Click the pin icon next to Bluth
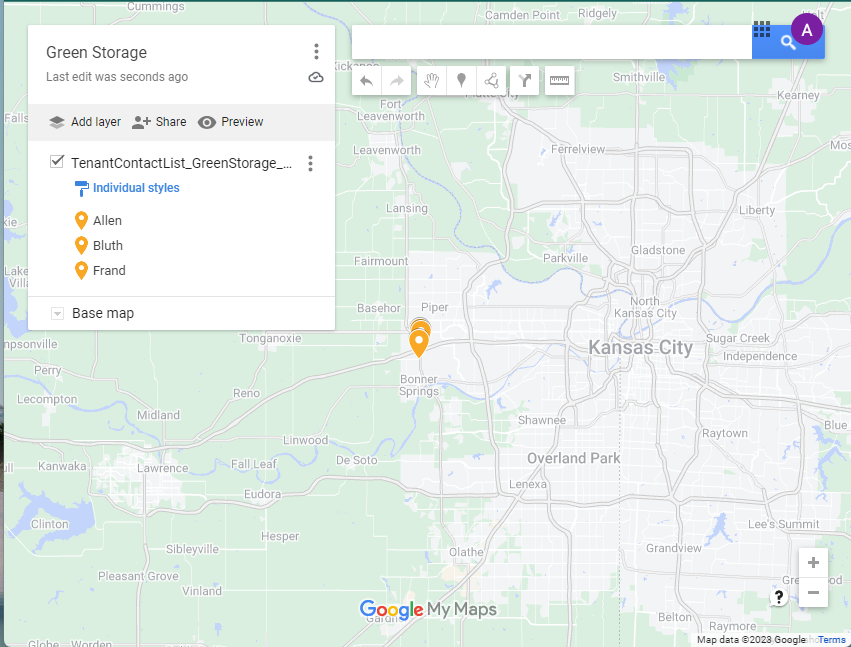The width and height of the screenshot is (851, 647). (81, 246)
